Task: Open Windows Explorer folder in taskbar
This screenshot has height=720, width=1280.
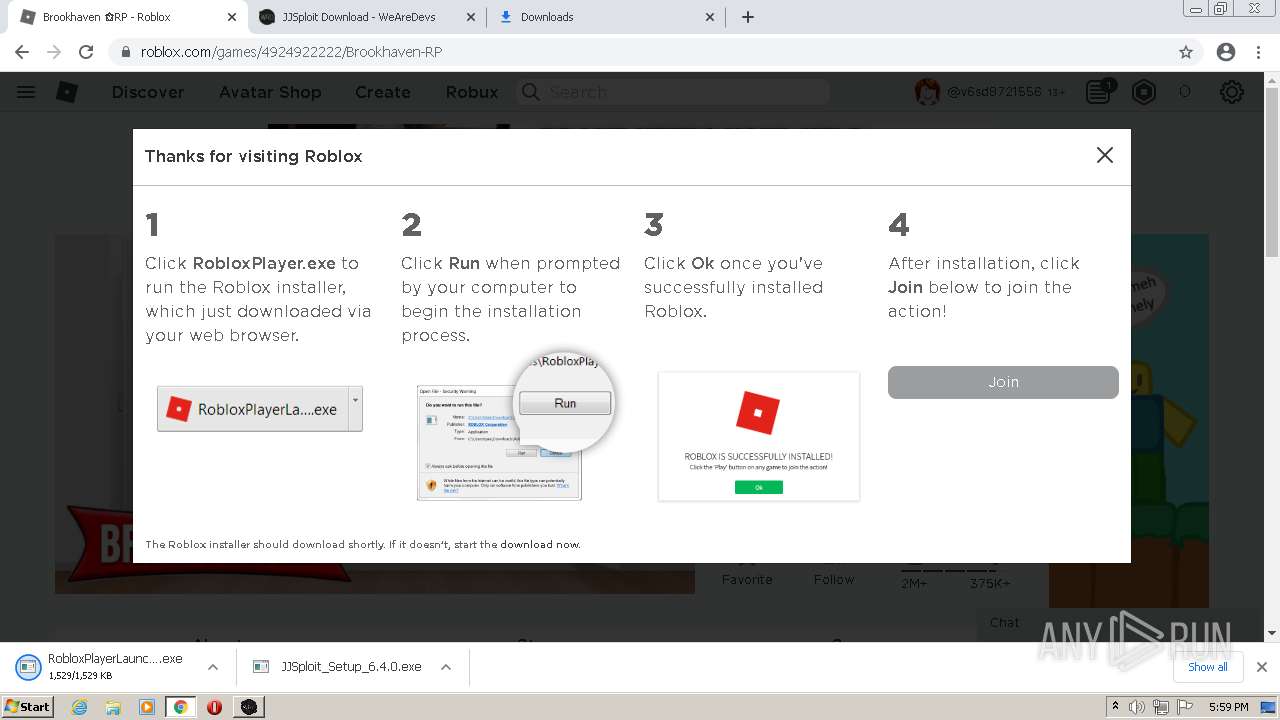Action: pyautogui.click(x=113, y=707)
